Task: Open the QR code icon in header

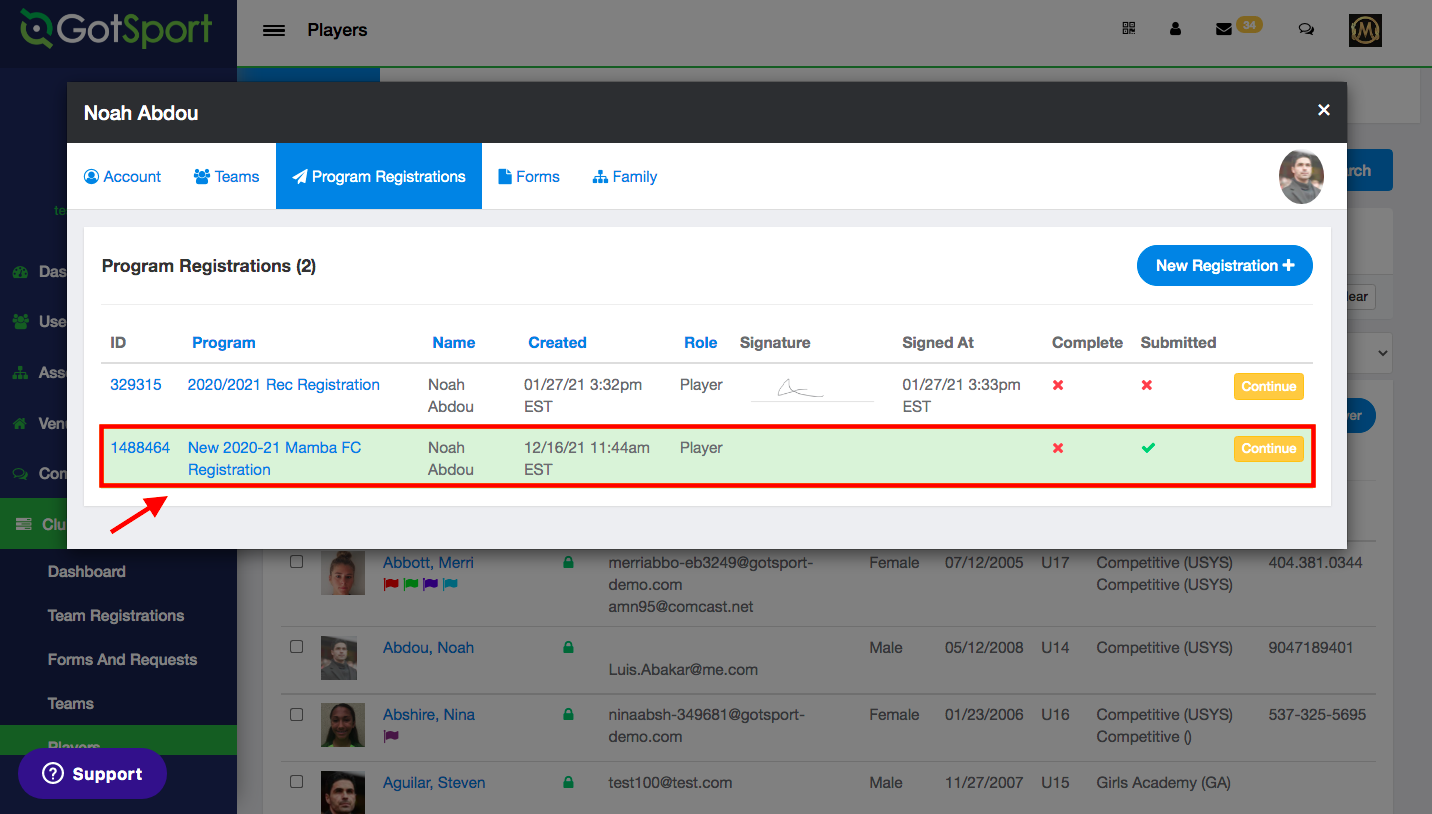Action: click(x=1129, y=29)
